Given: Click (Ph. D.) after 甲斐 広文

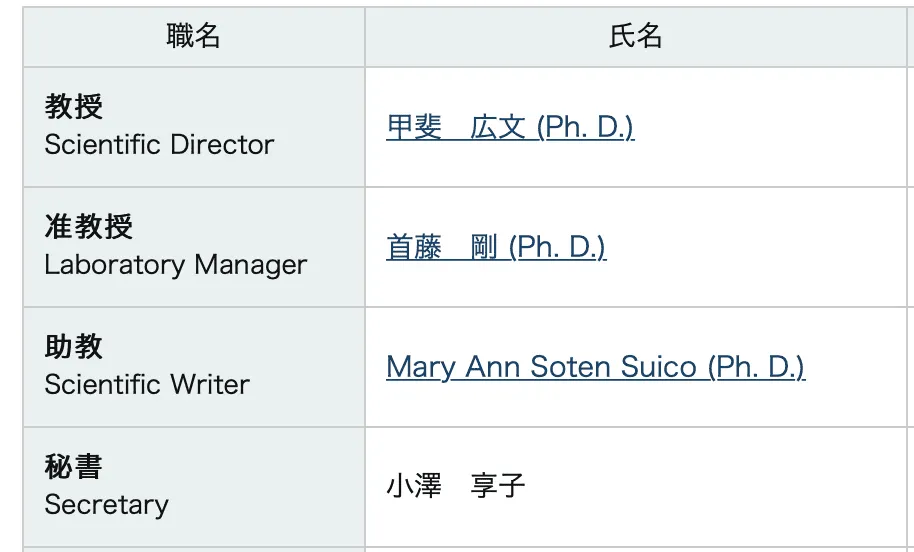Looking at the screenshot, I should (585, 128).
